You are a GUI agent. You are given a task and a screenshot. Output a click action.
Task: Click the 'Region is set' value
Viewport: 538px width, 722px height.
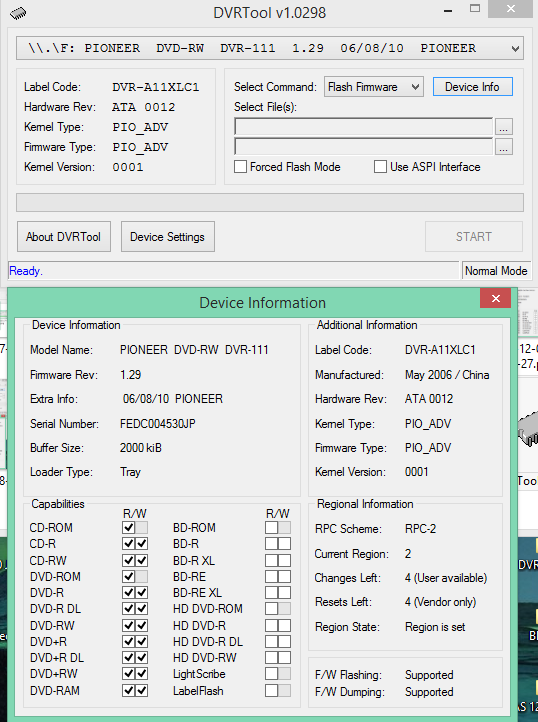[435, 627]
